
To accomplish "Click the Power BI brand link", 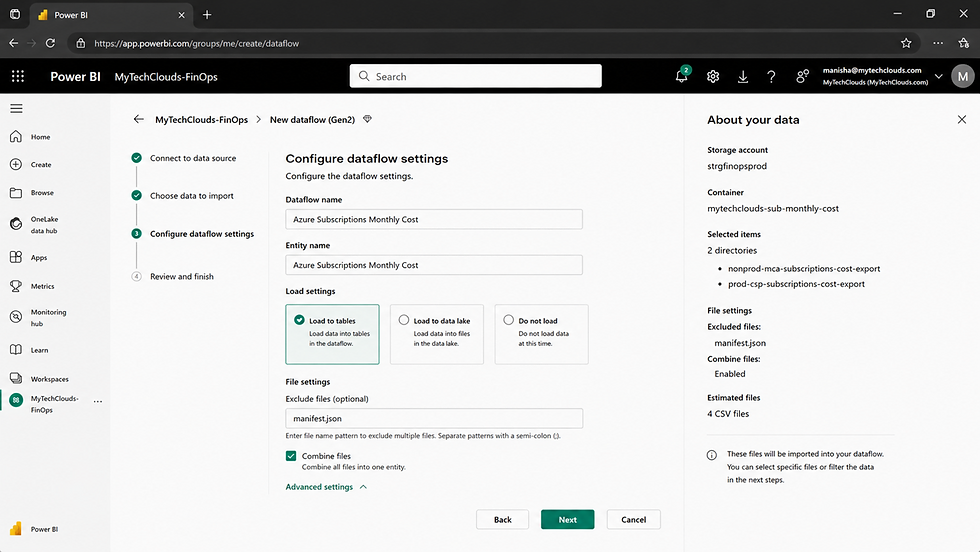I will pos(75,76).
